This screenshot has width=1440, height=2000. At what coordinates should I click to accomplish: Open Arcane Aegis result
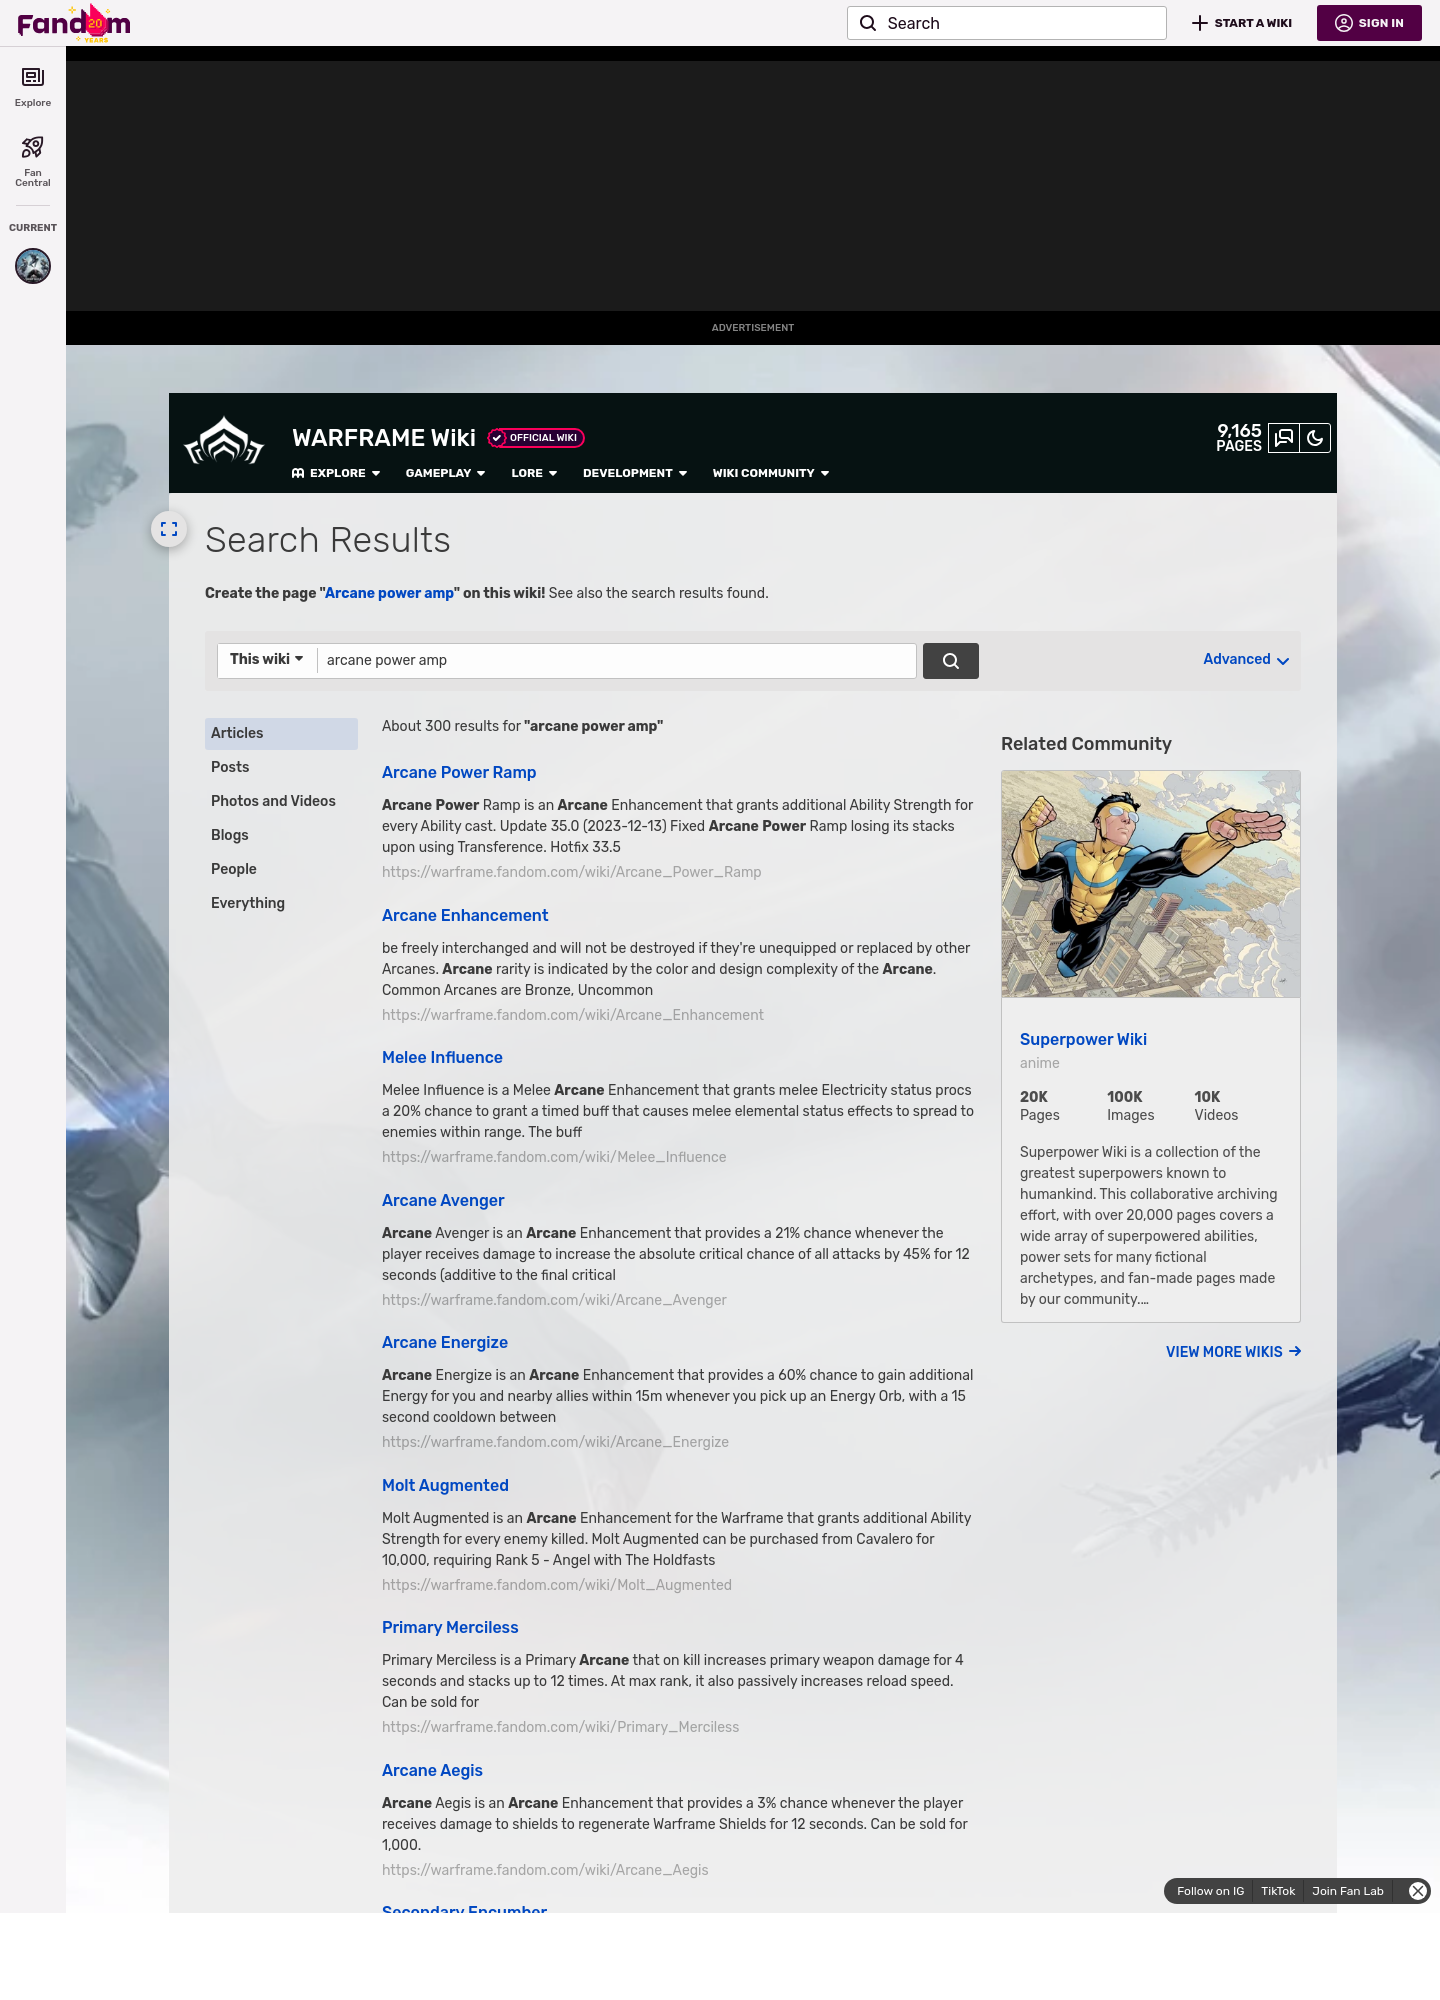click(432, 1770)
